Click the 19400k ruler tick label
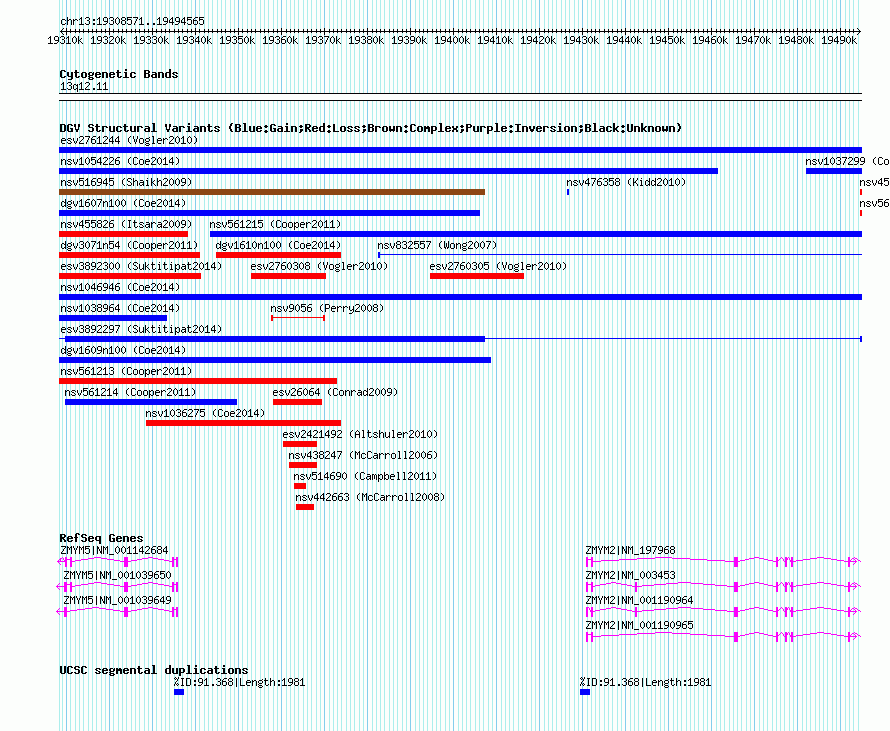 pos(452,40)
